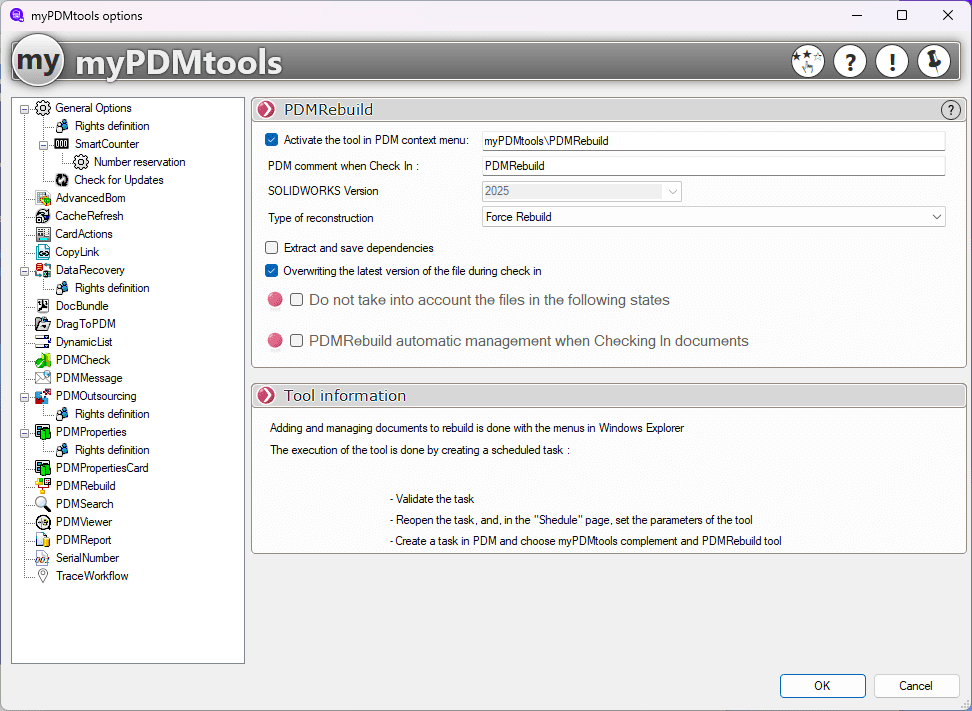Select the PDMSearch tool in the sidebar
Viewport: 972px width, 711px height.
coord(84,503)
